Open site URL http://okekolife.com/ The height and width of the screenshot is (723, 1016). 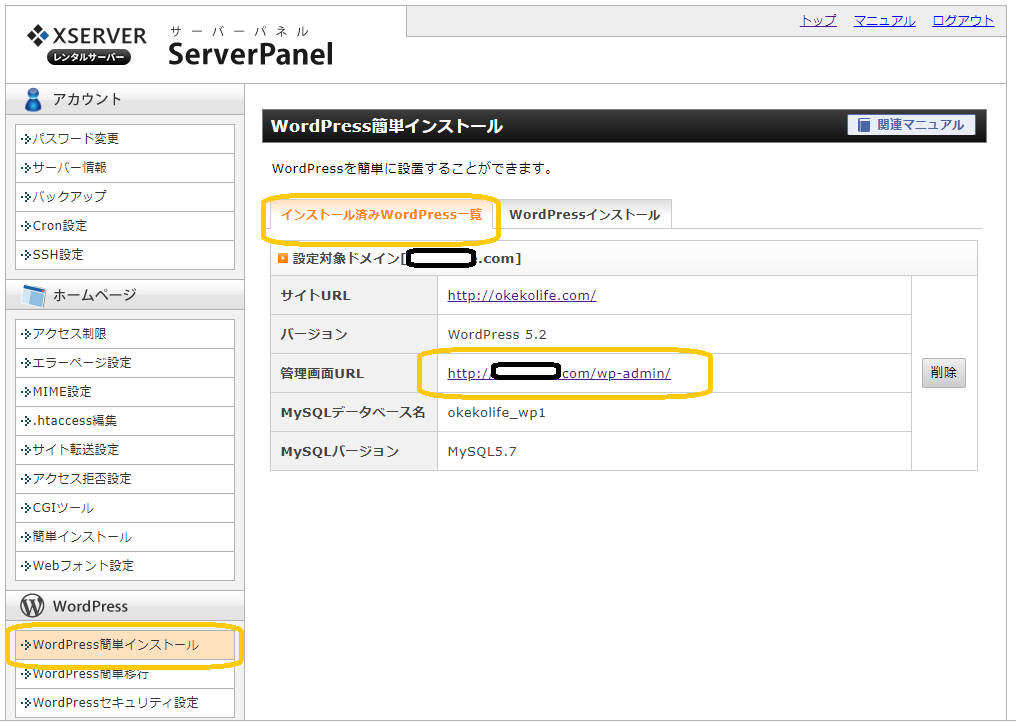coord(522,295)
